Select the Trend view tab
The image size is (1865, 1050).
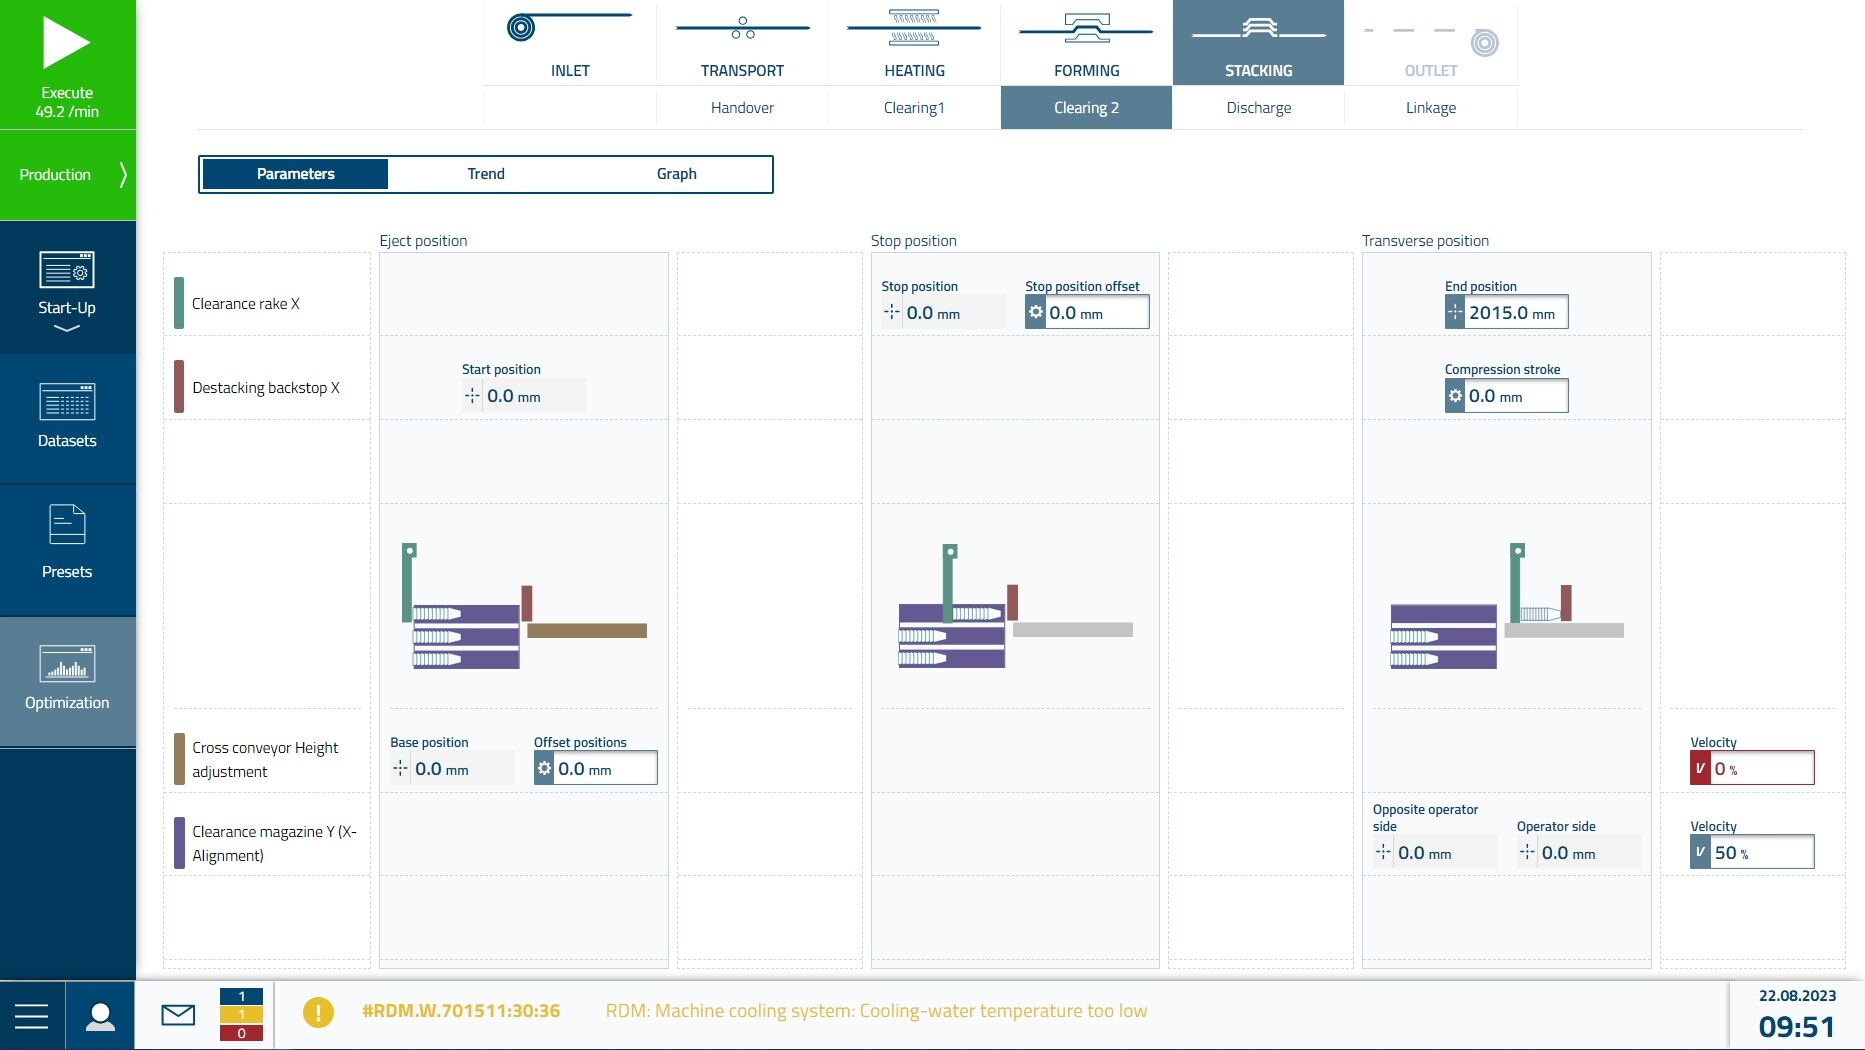tap(486, 174)
